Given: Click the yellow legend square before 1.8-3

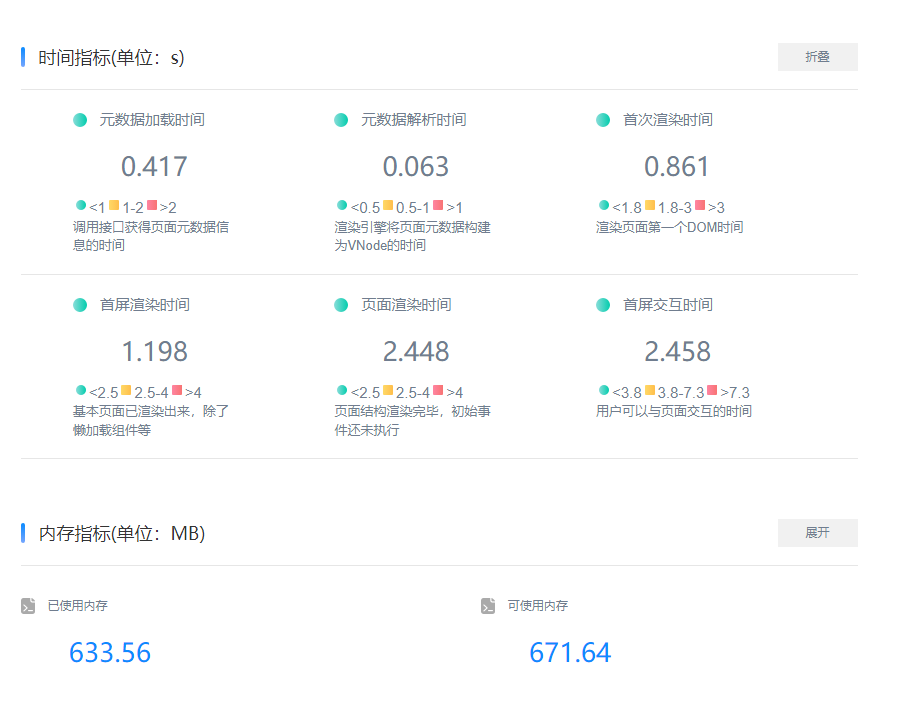Looking at the screenshot, I should pos(650,205).
